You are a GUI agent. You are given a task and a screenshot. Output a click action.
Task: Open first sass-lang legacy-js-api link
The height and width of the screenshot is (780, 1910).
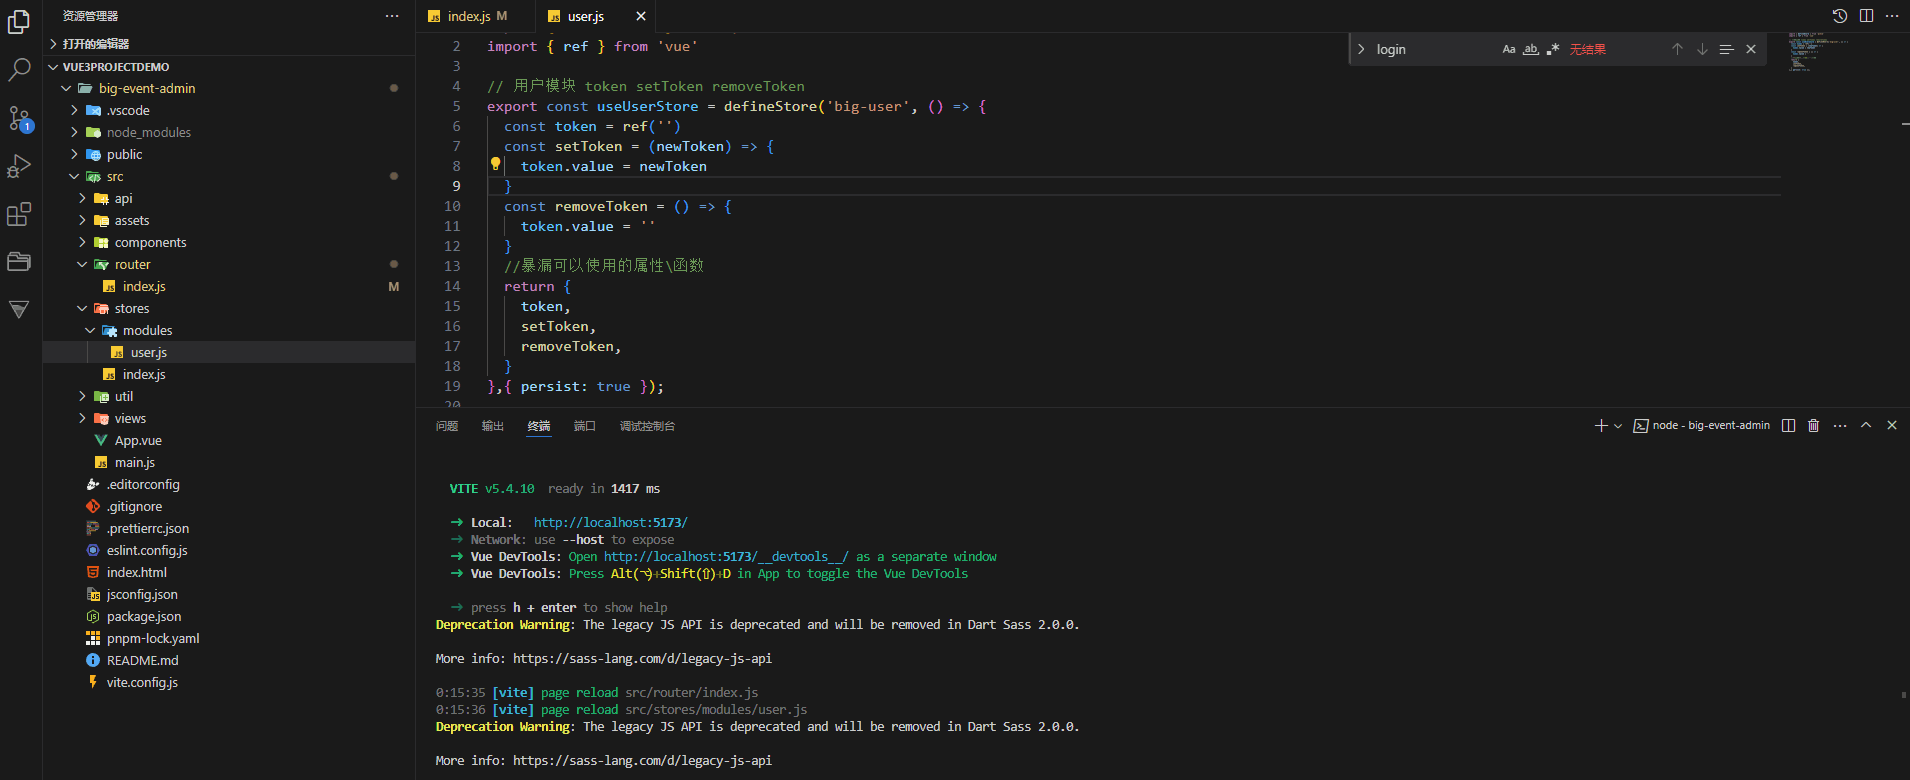pos(642,658)
